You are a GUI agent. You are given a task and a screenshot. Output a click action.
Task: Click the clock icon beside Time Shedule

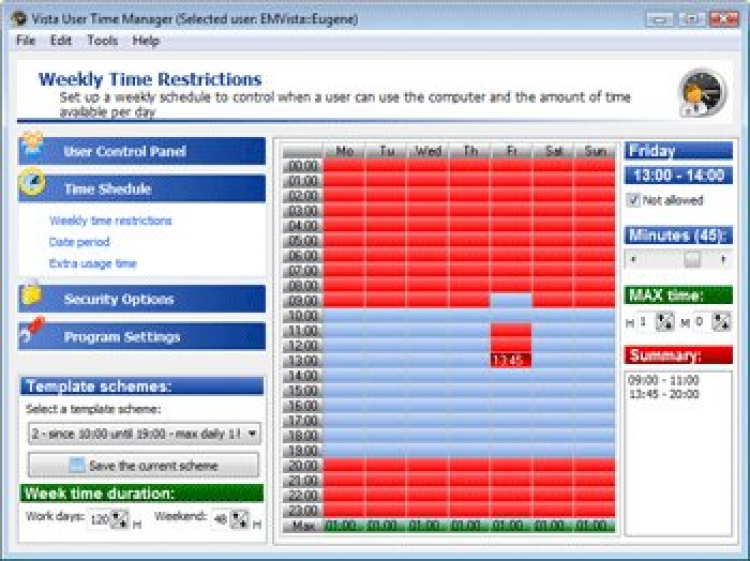click(32, 182)
